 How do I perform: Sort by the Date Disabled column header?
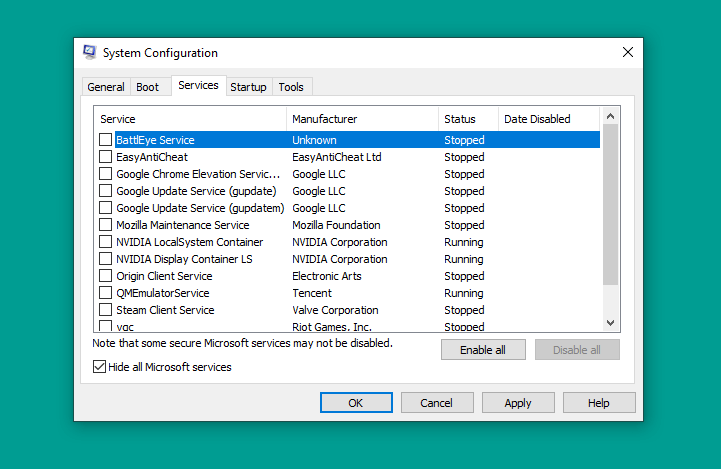tap(549, 119)
